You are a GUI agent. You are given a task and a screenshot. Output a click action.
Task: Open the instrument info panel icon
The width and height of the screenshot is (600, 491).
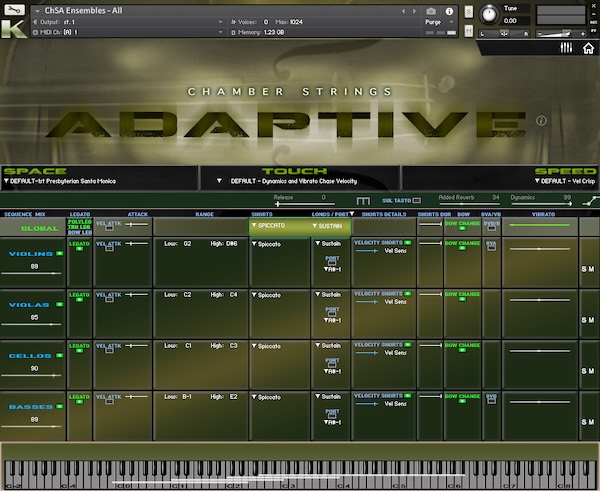pyautogui.click(x=449, y=11)
